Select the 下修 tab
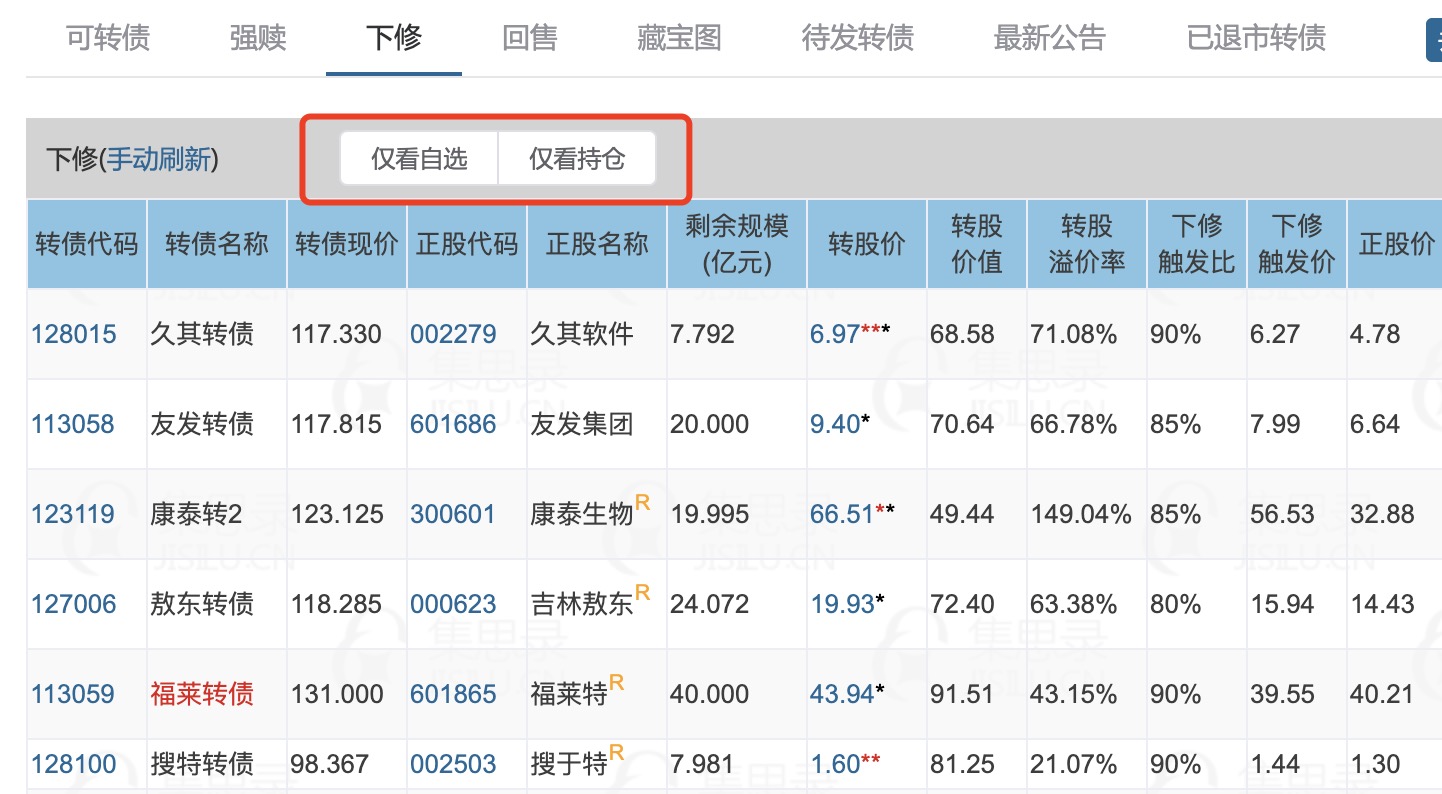Image resolution: width=1442 pixels, height=794 pixels. point(394,38)
